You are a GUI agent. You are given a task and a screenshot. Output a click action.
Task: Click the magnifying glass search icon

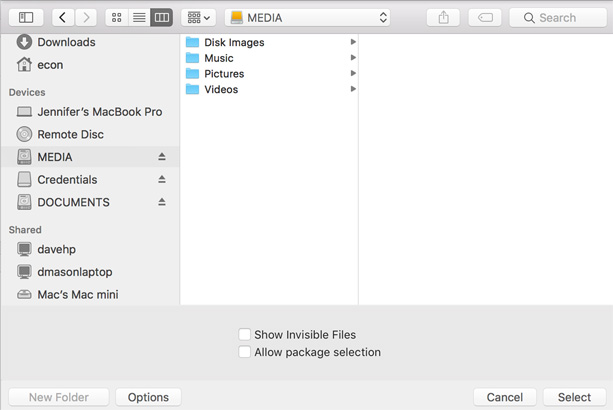529,18
